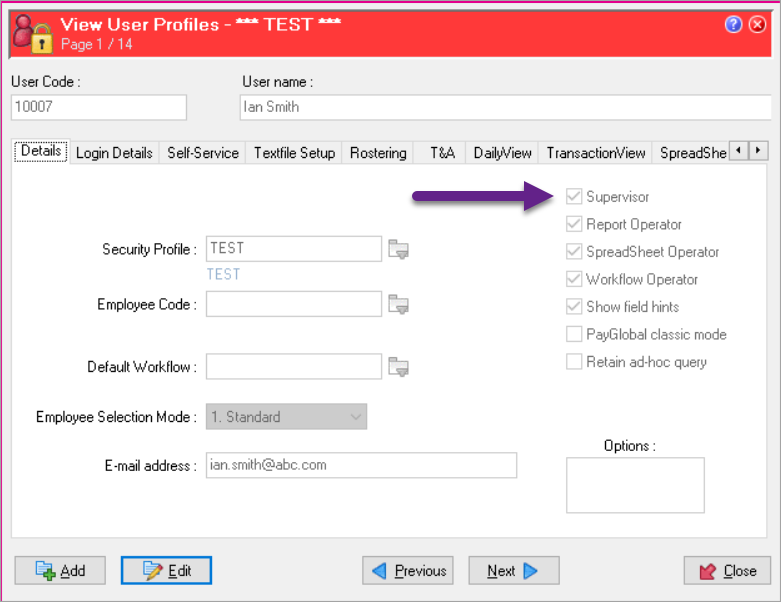
Task: Click the help question mark icon
Action: pyautogui.click(x=733, y=25)
